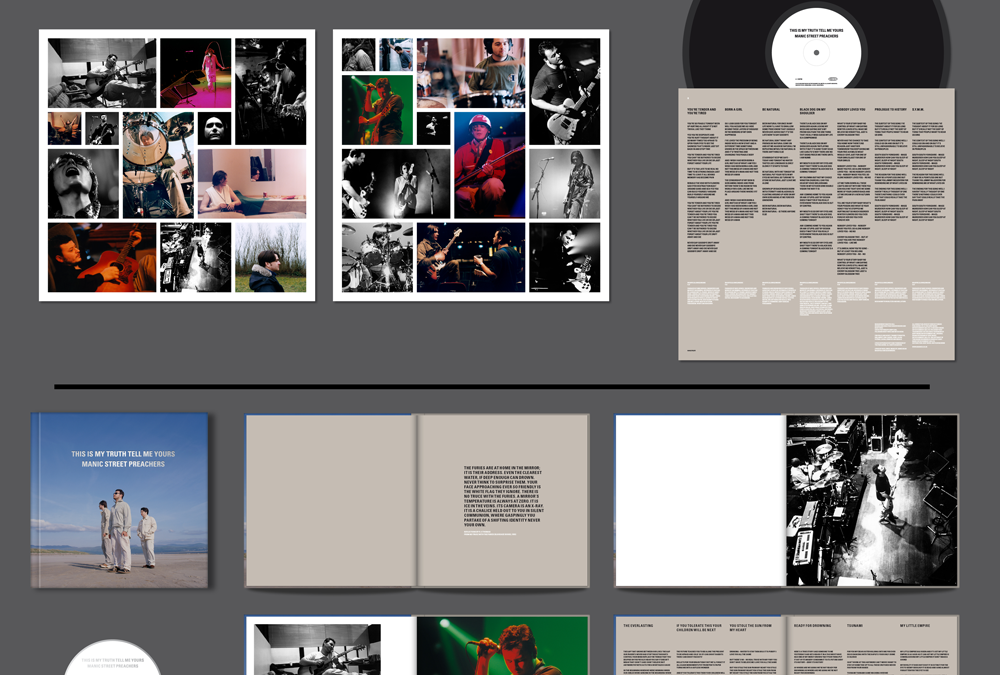Open colour photo of guitarist facing another man

click(x=471, y=257)
